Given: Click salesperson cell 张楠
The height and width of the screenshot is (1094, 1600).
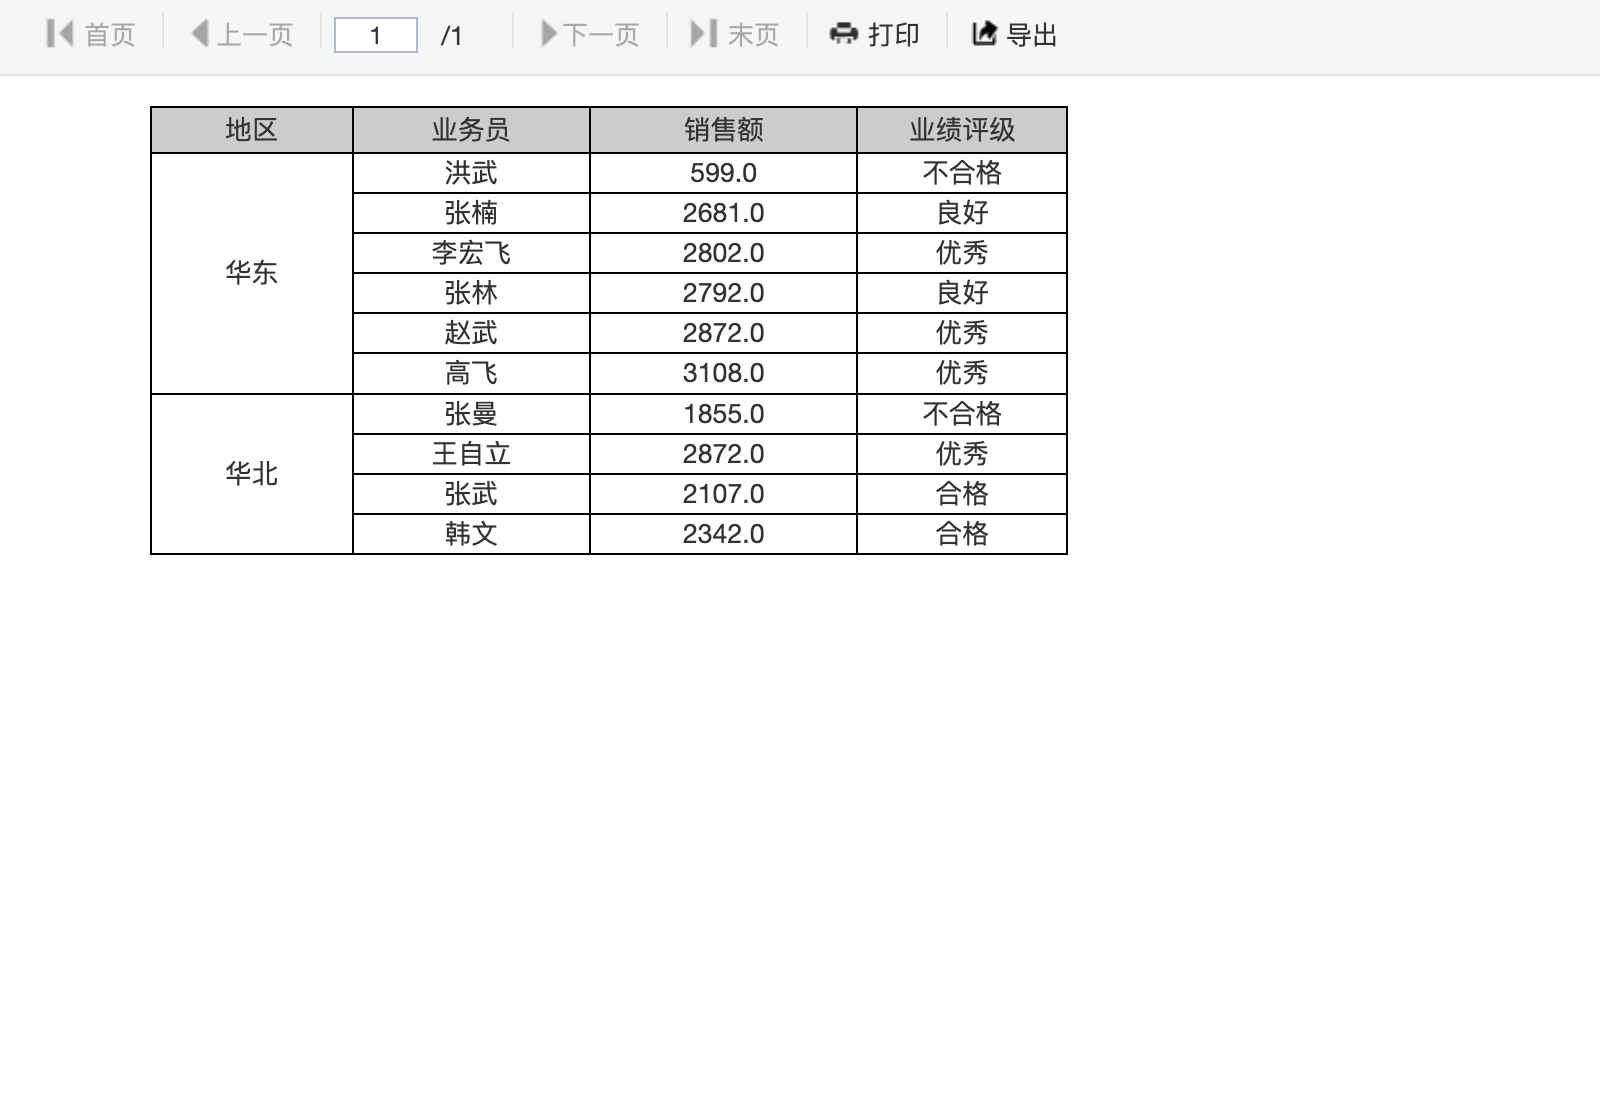Looking at the screenshot, I should (x=471, y=213).
